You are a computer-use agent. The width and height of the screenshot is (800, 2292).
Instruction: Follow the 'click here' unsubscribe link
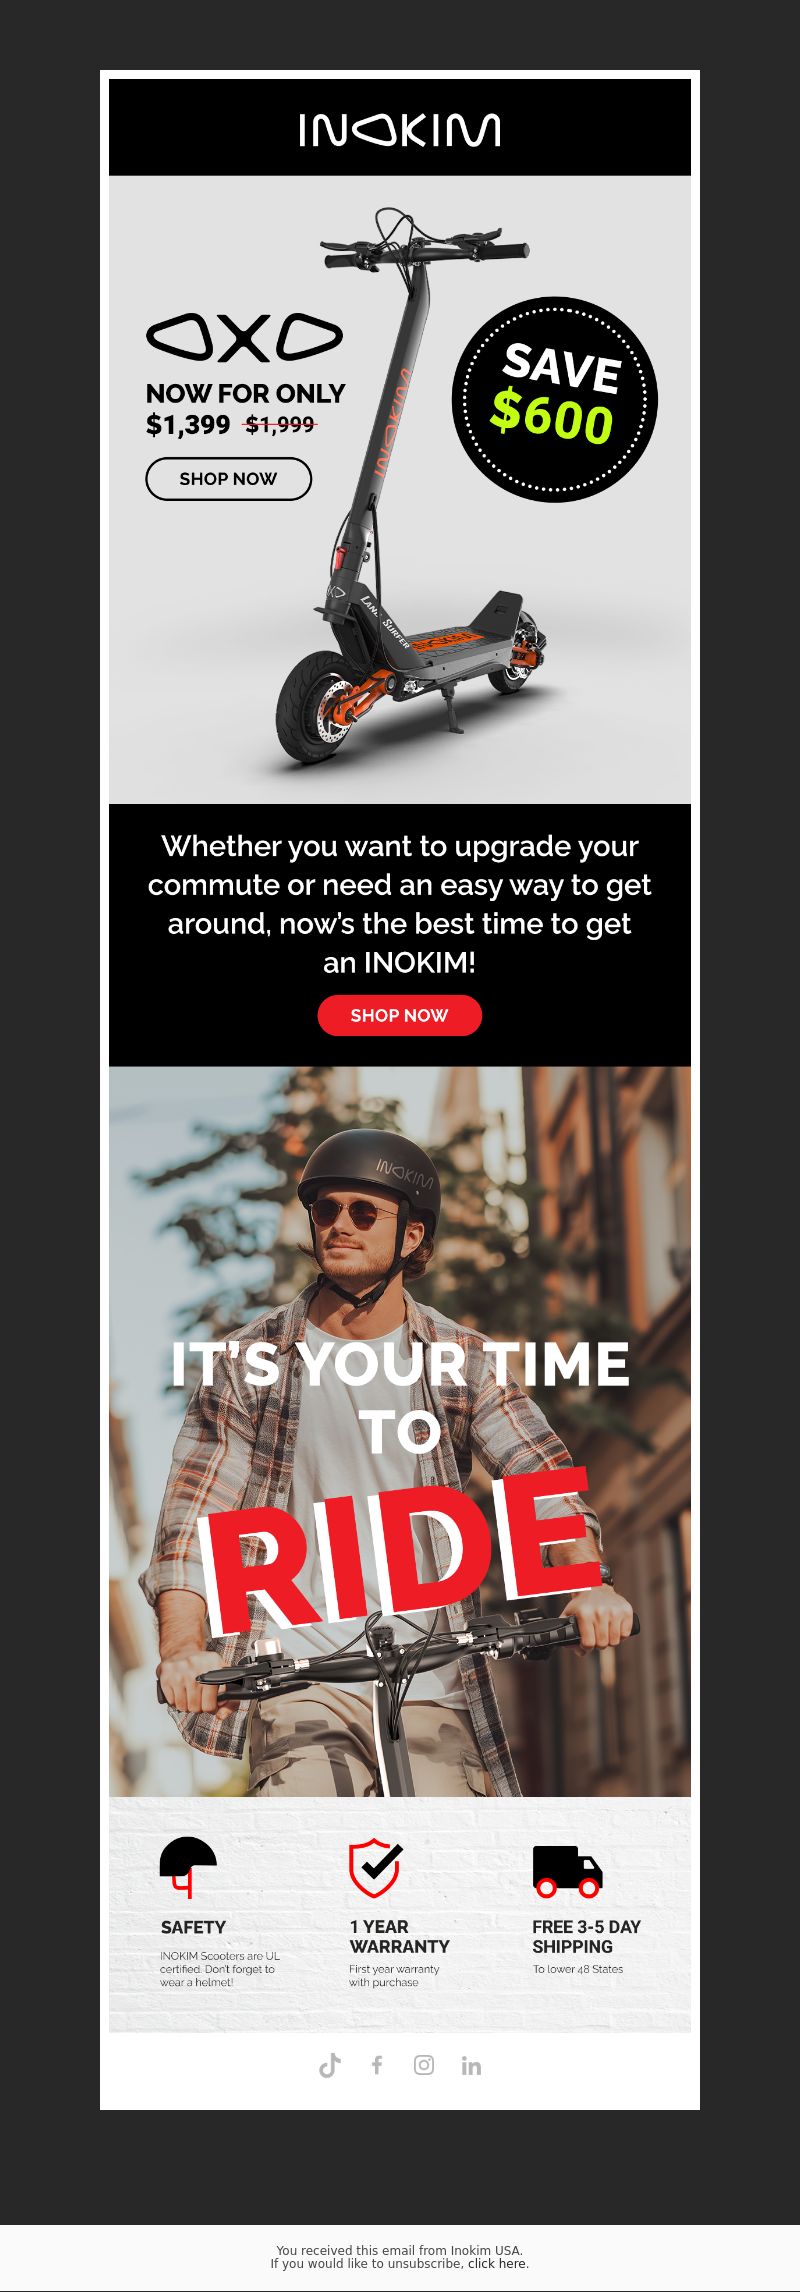click(497, 2263)
